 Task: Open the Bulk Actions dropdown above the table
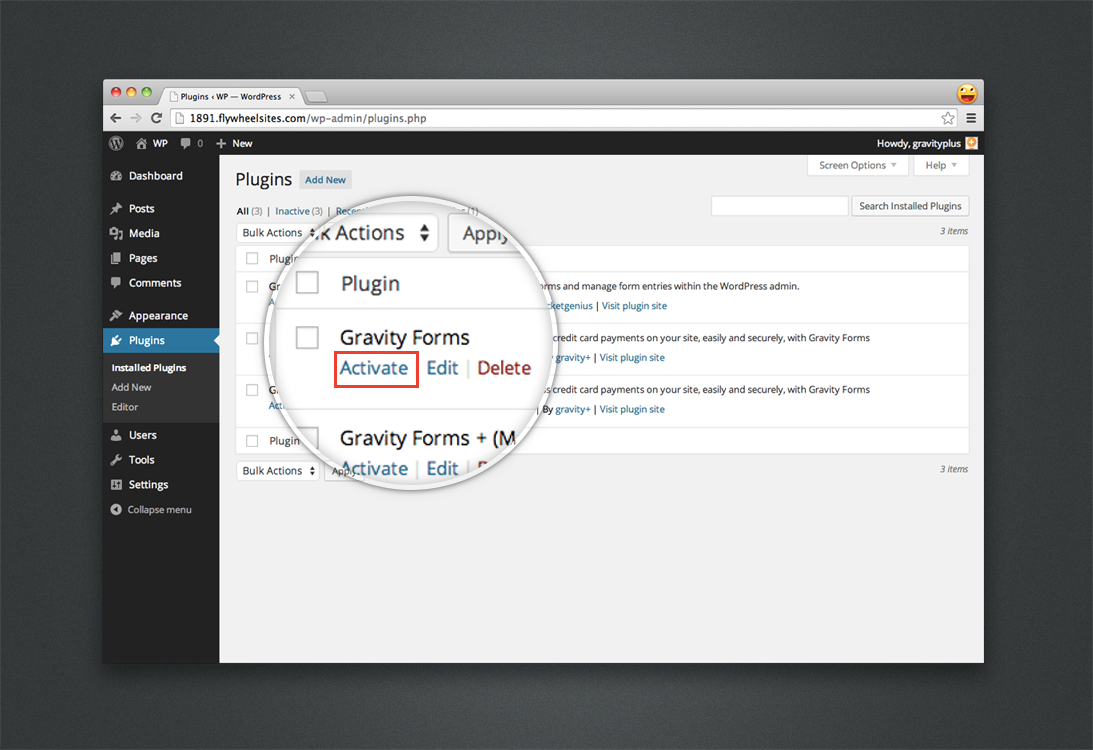(278, 233)
